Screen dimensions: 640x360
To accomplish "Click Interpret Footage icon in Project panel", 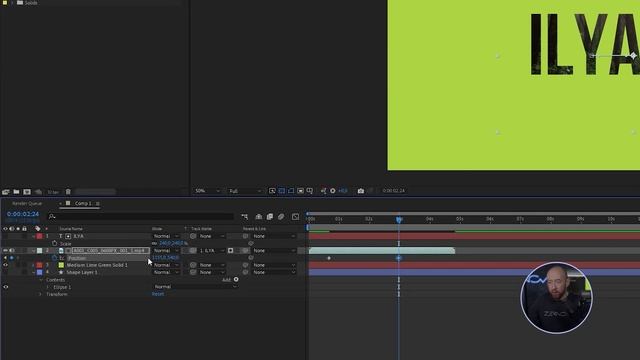I will coord(6,191).
